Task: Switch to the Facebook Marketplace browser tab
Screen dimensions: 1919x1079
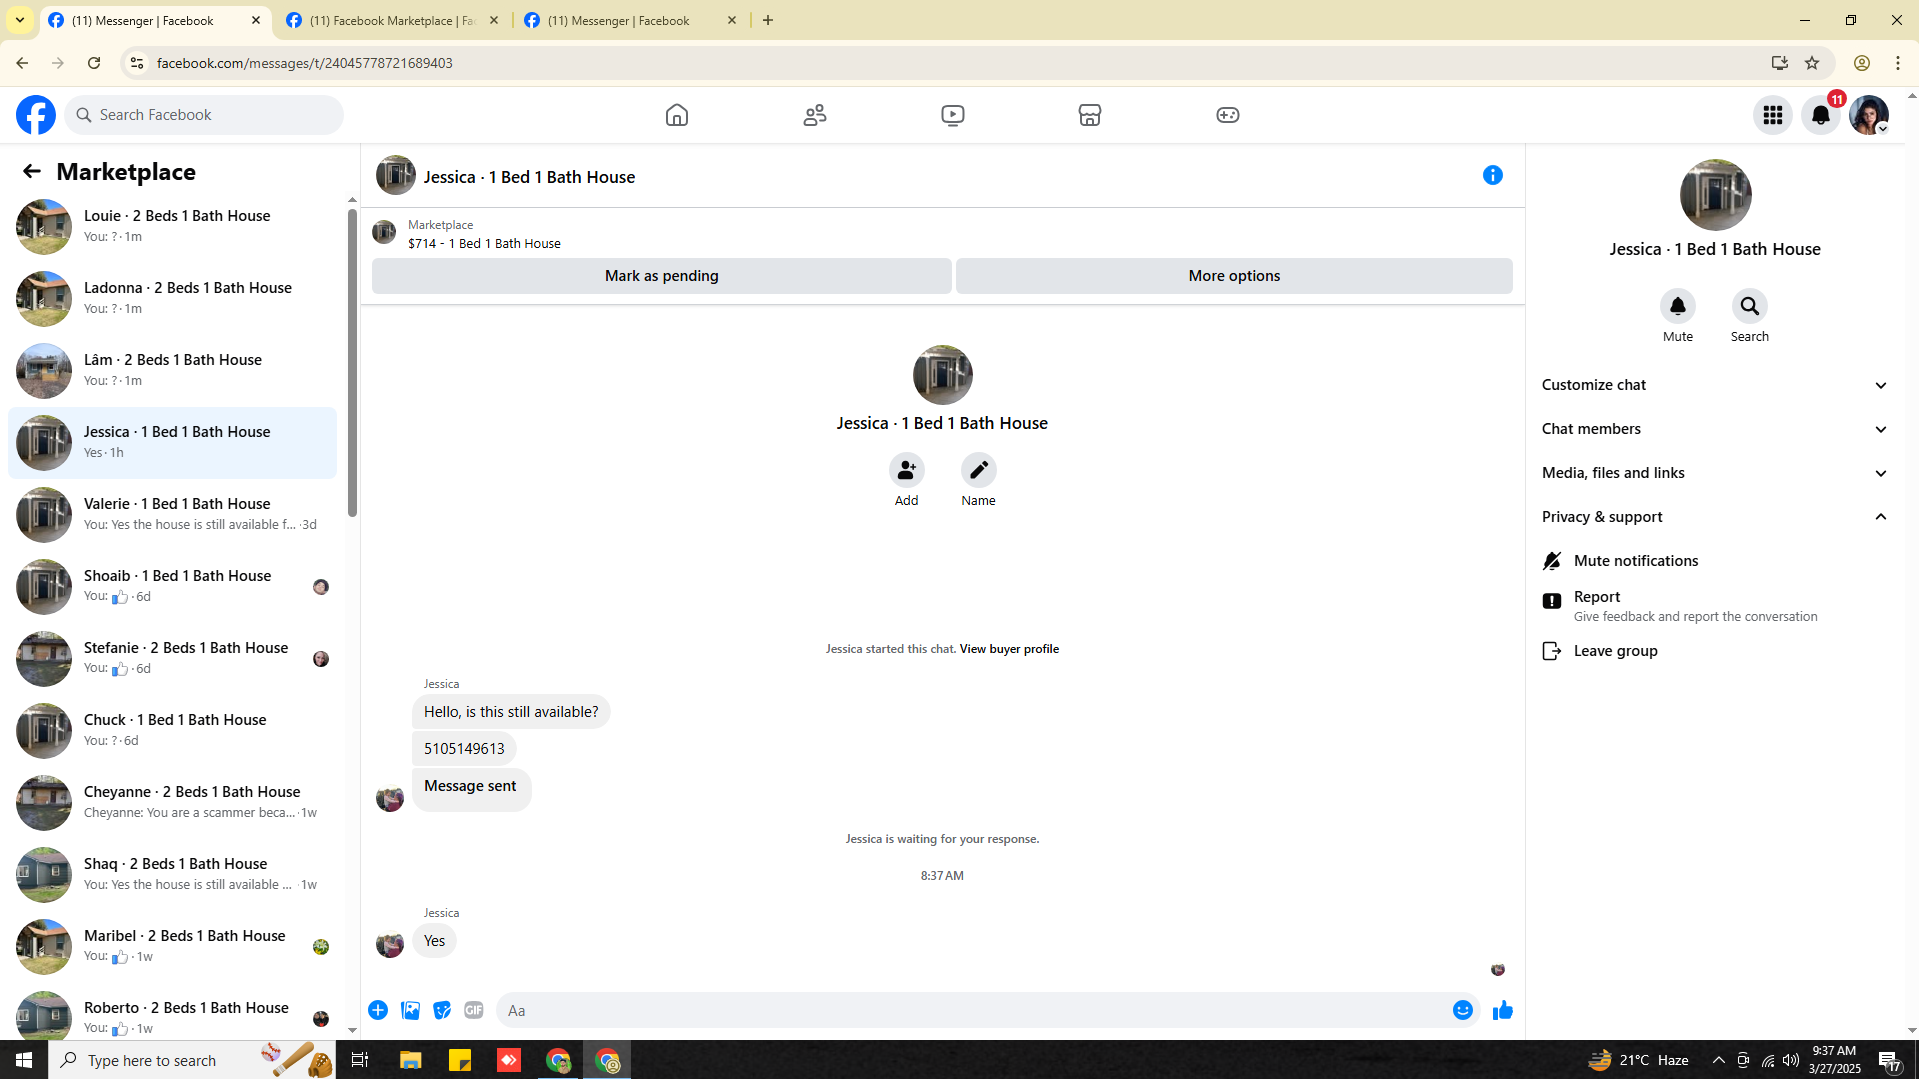Action: point(393,20)
